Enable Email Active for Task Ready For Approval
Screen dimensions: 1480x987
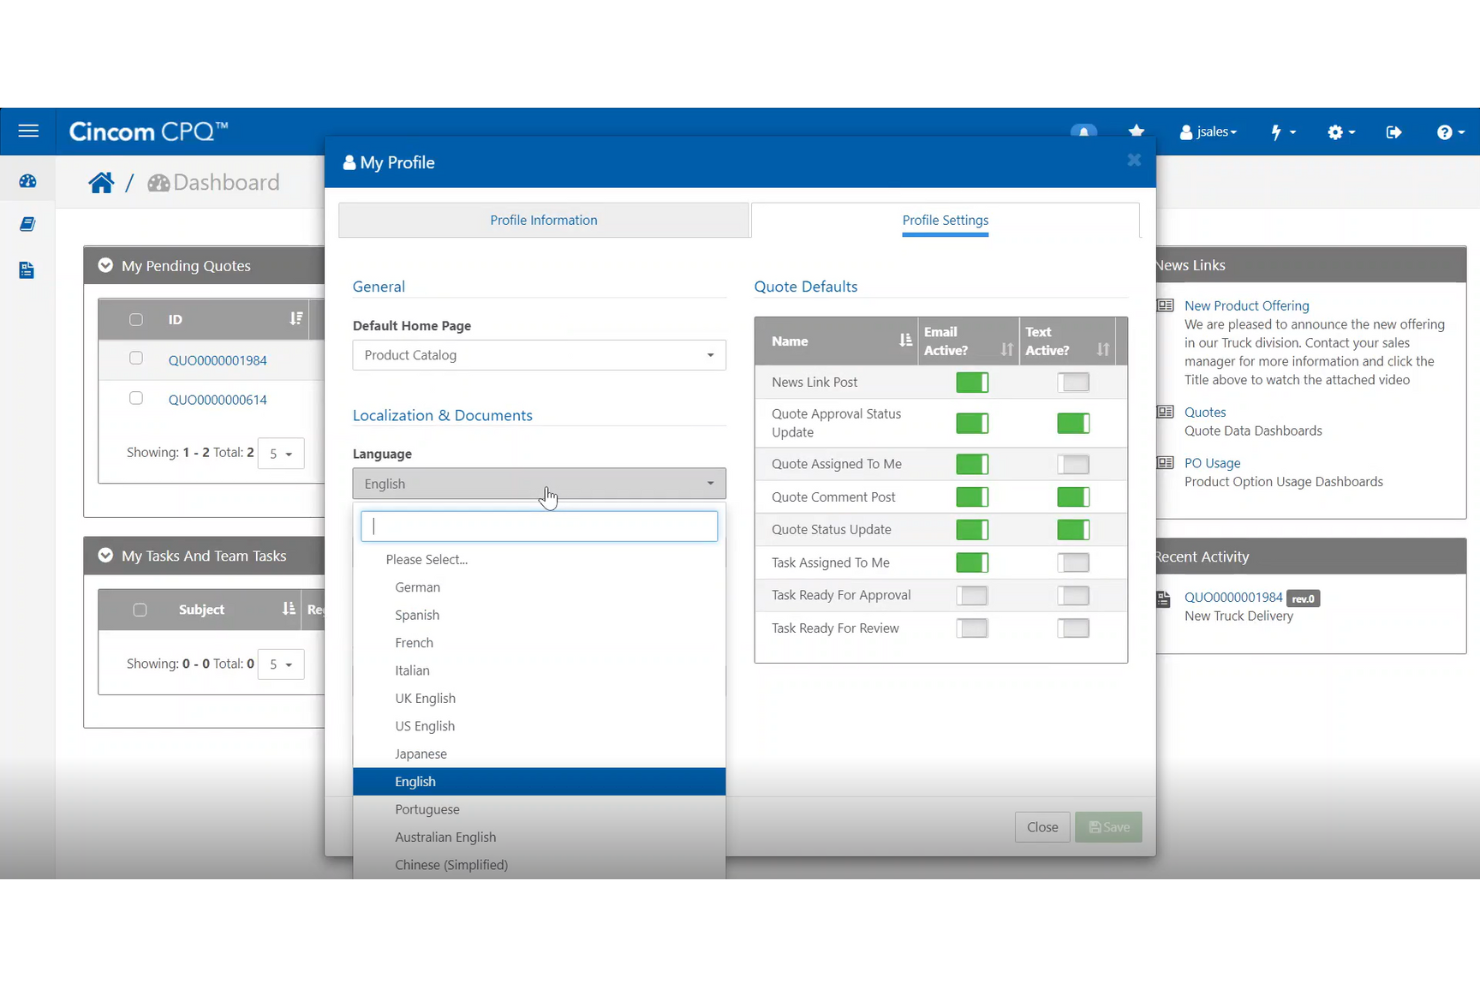coord(971,595)
